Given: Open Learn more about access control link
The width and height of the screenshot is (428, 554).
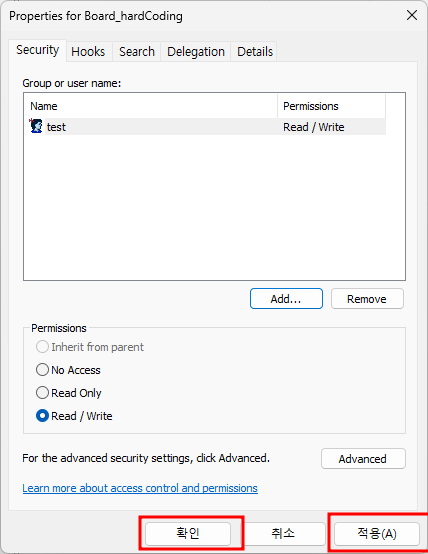Looking at the screenshot, I should pyautogui.click(x=140, y=488).
